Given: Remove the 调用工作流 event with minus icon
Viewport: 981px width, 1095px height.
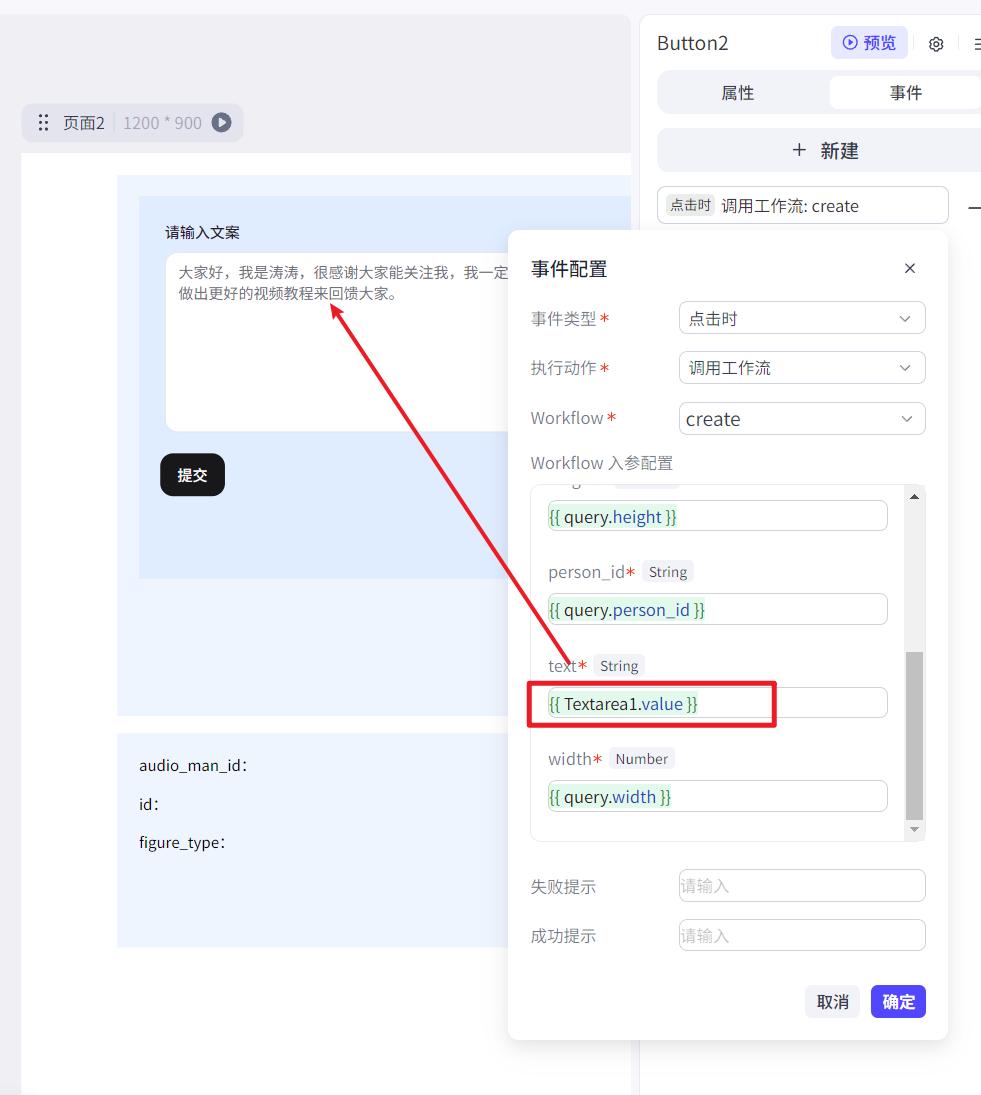Looking at the screenshot, I should 973,207.
